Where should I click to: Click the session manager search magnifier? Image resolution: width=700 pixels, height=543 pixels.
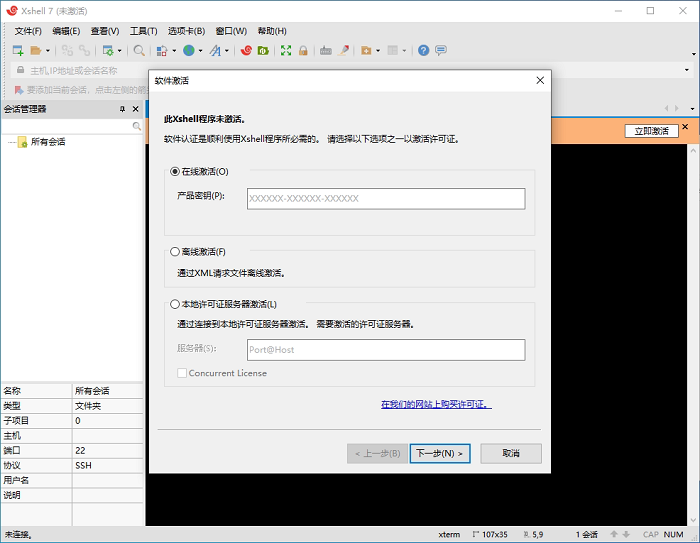click(137, 126)
